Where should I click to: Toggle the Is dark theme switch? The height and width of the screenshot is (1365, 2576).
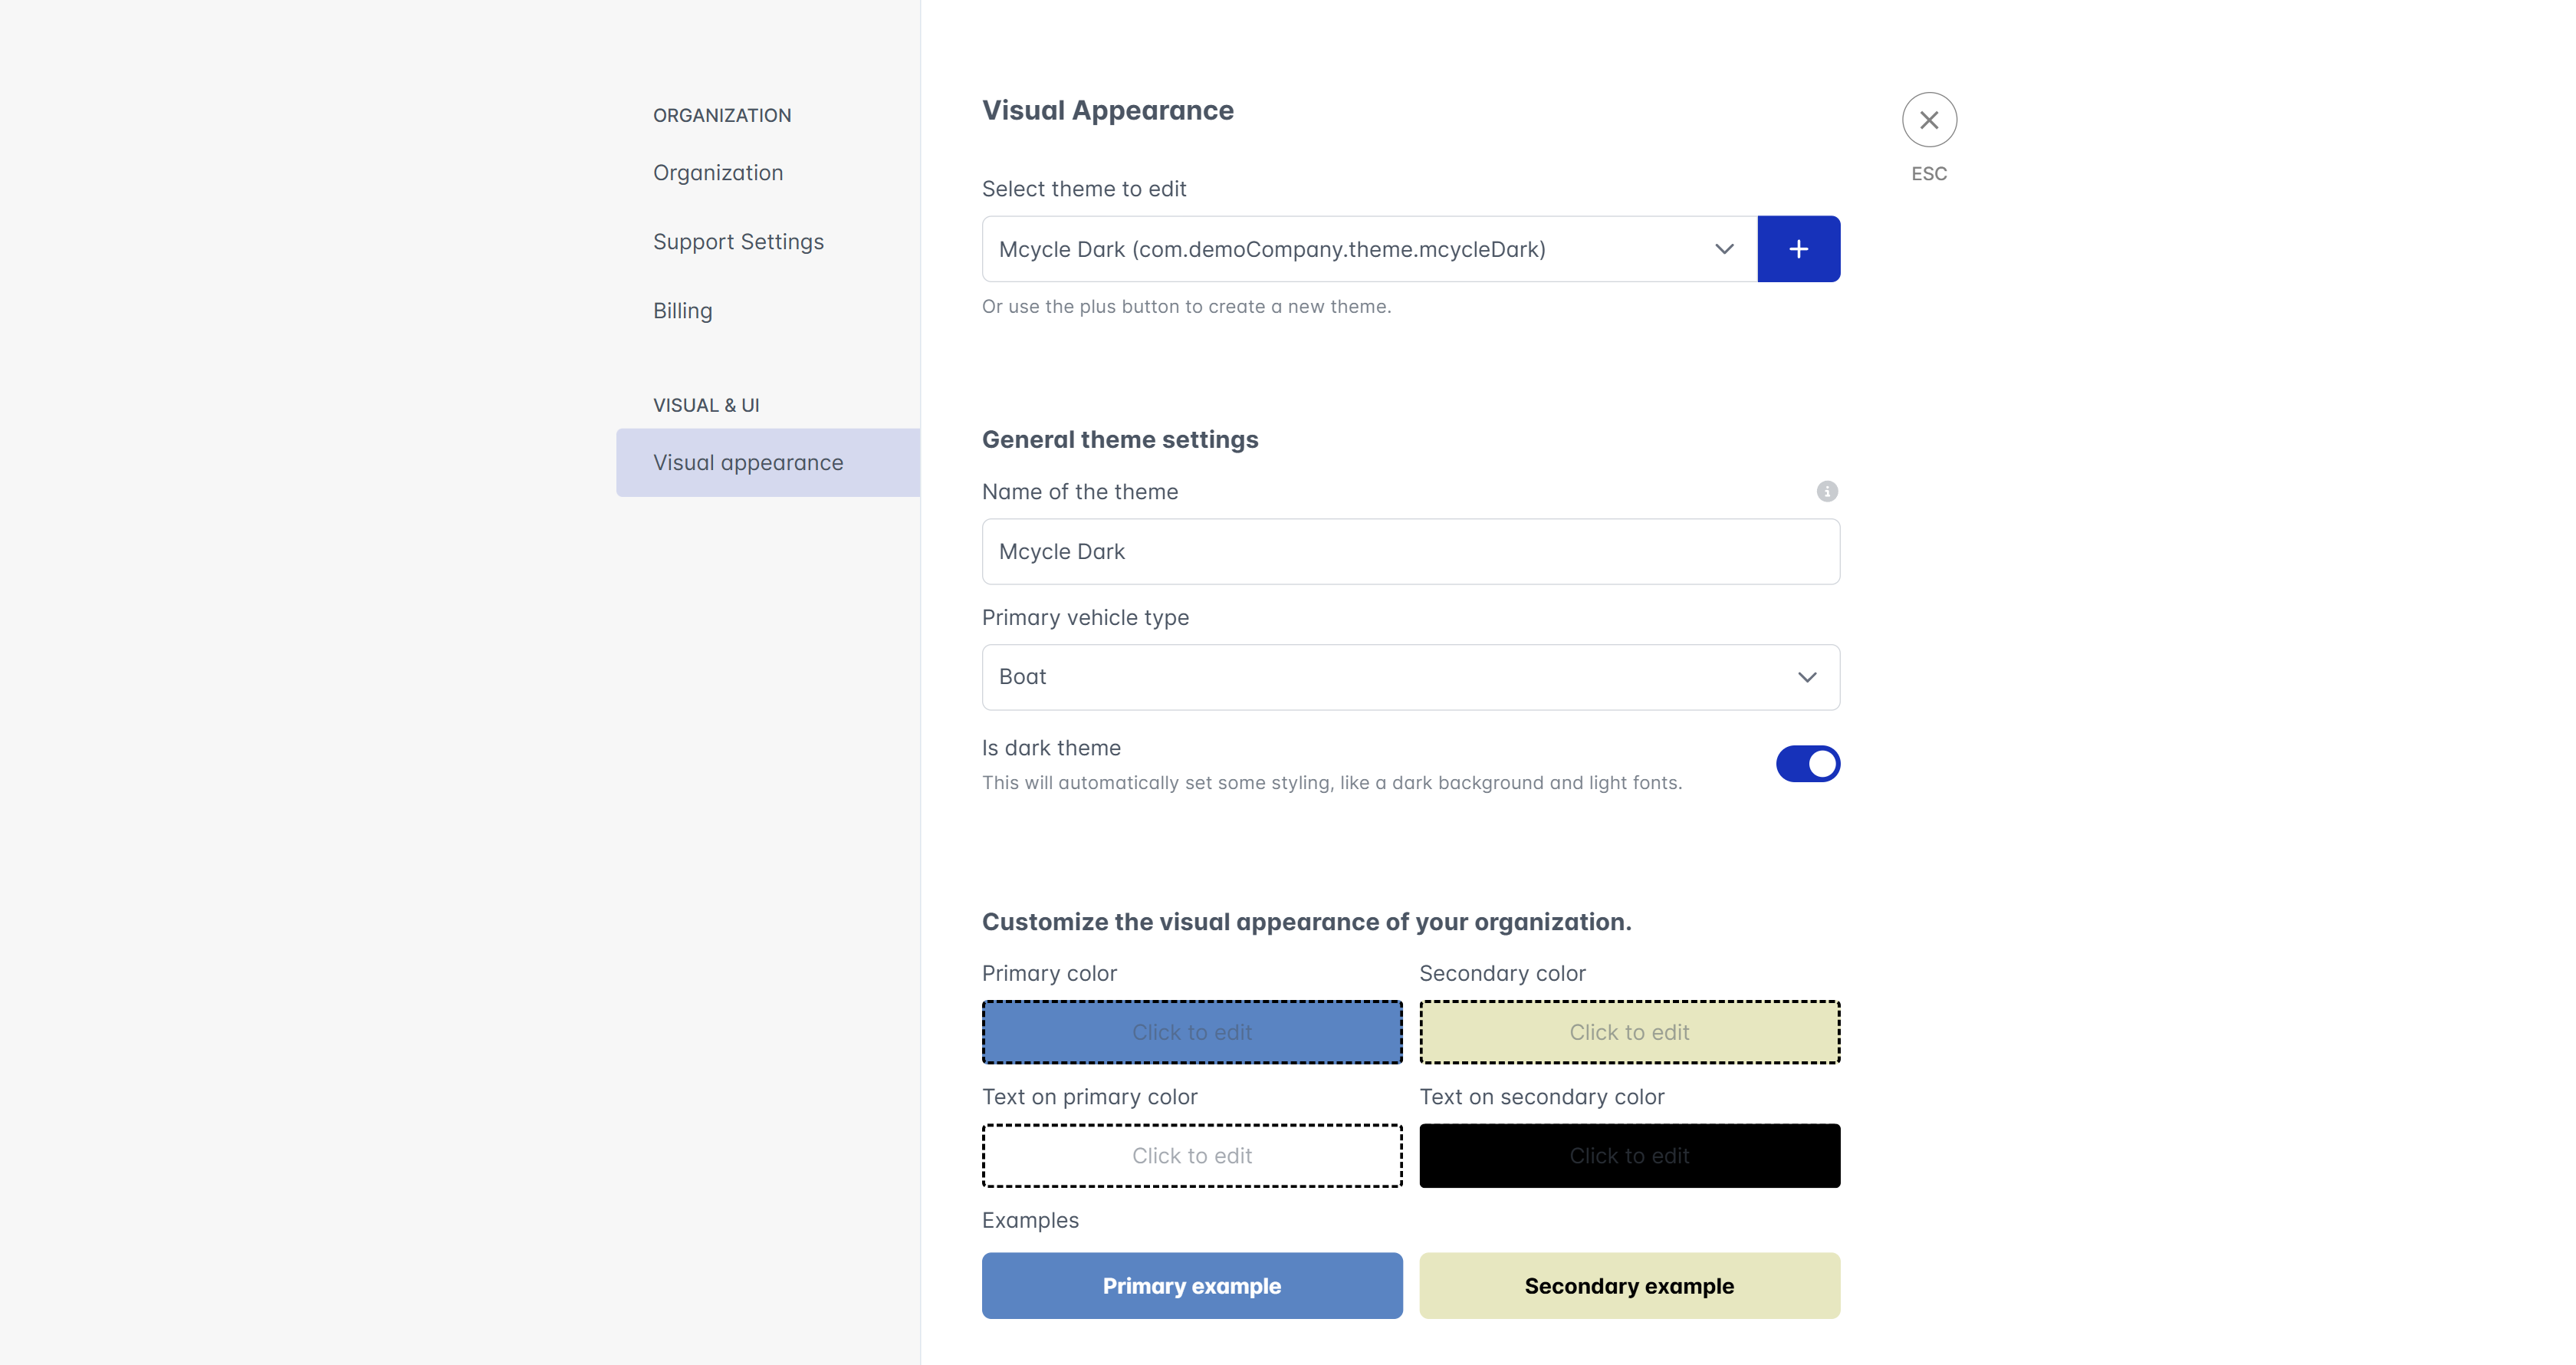1807,764
